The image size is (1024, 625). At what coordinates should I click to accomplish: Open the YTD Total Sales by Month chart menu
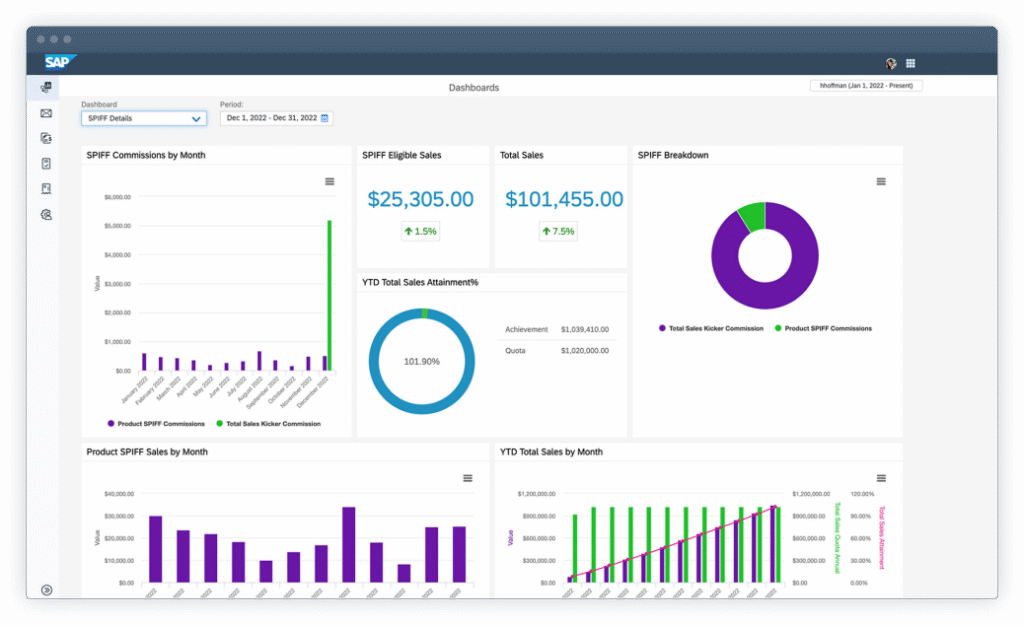(x=881, y=478)
